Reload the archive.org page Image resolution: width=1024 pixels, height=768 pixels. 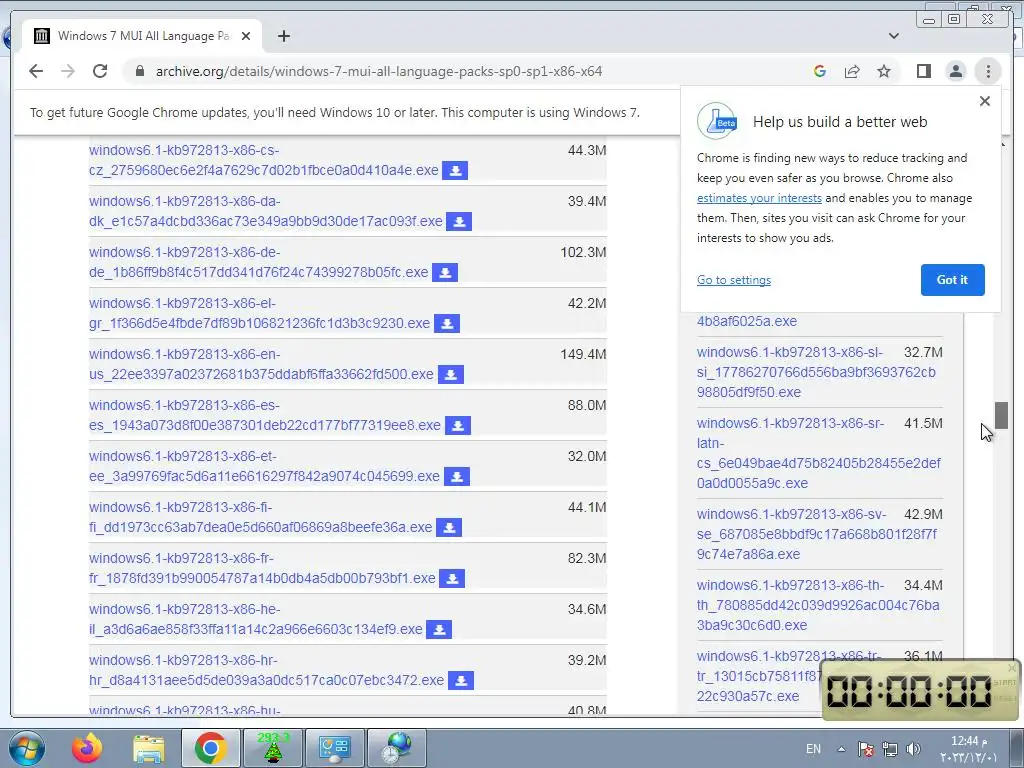click(x=100, y=71)
